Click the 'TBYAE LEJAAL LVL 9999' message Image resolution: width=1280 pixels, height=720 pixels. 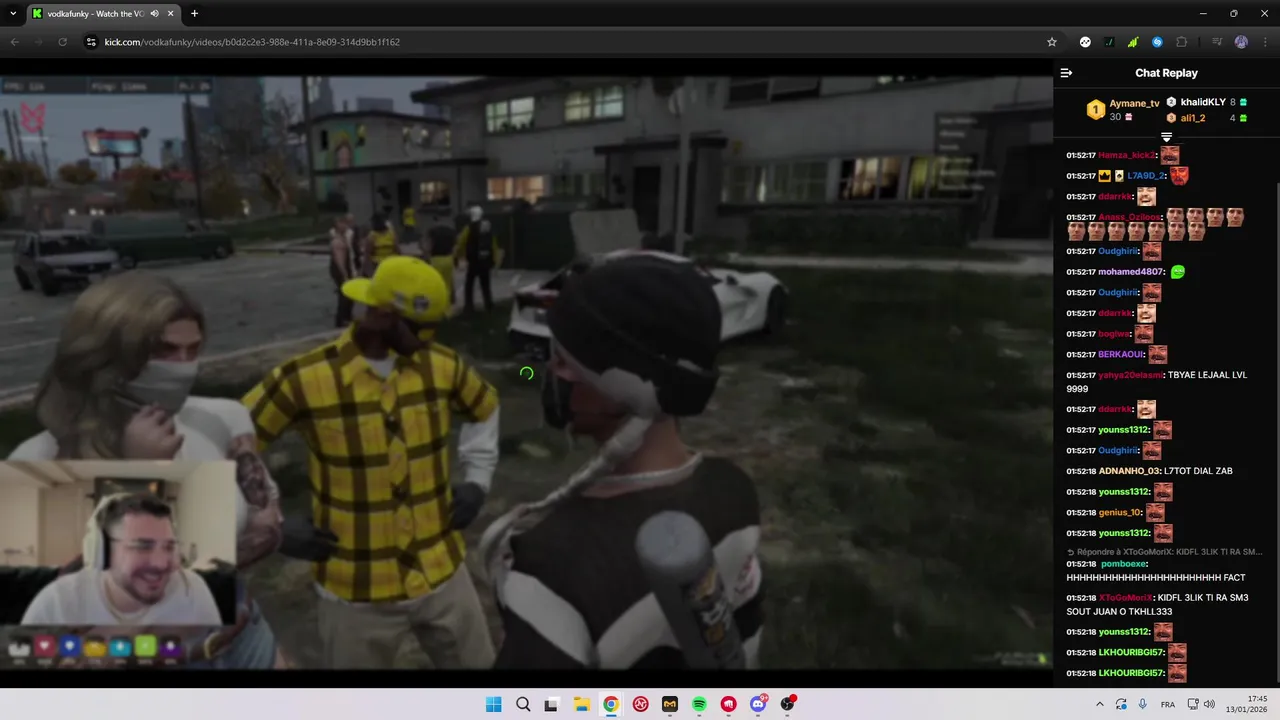[x=1156, y=382]
